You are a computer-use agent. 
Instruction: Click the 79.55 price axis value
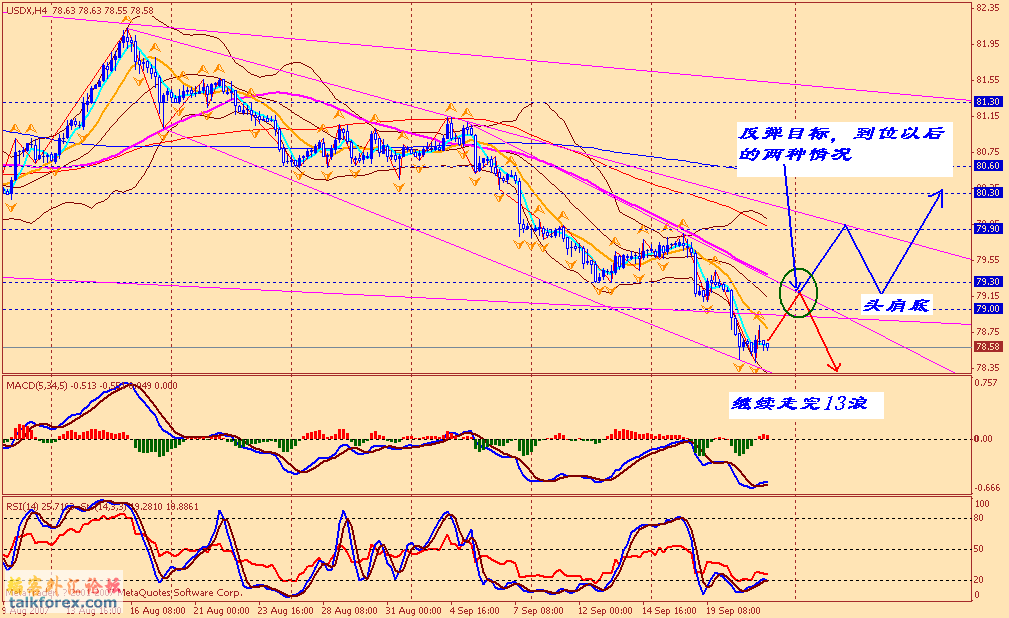click(x=988, y=260)
